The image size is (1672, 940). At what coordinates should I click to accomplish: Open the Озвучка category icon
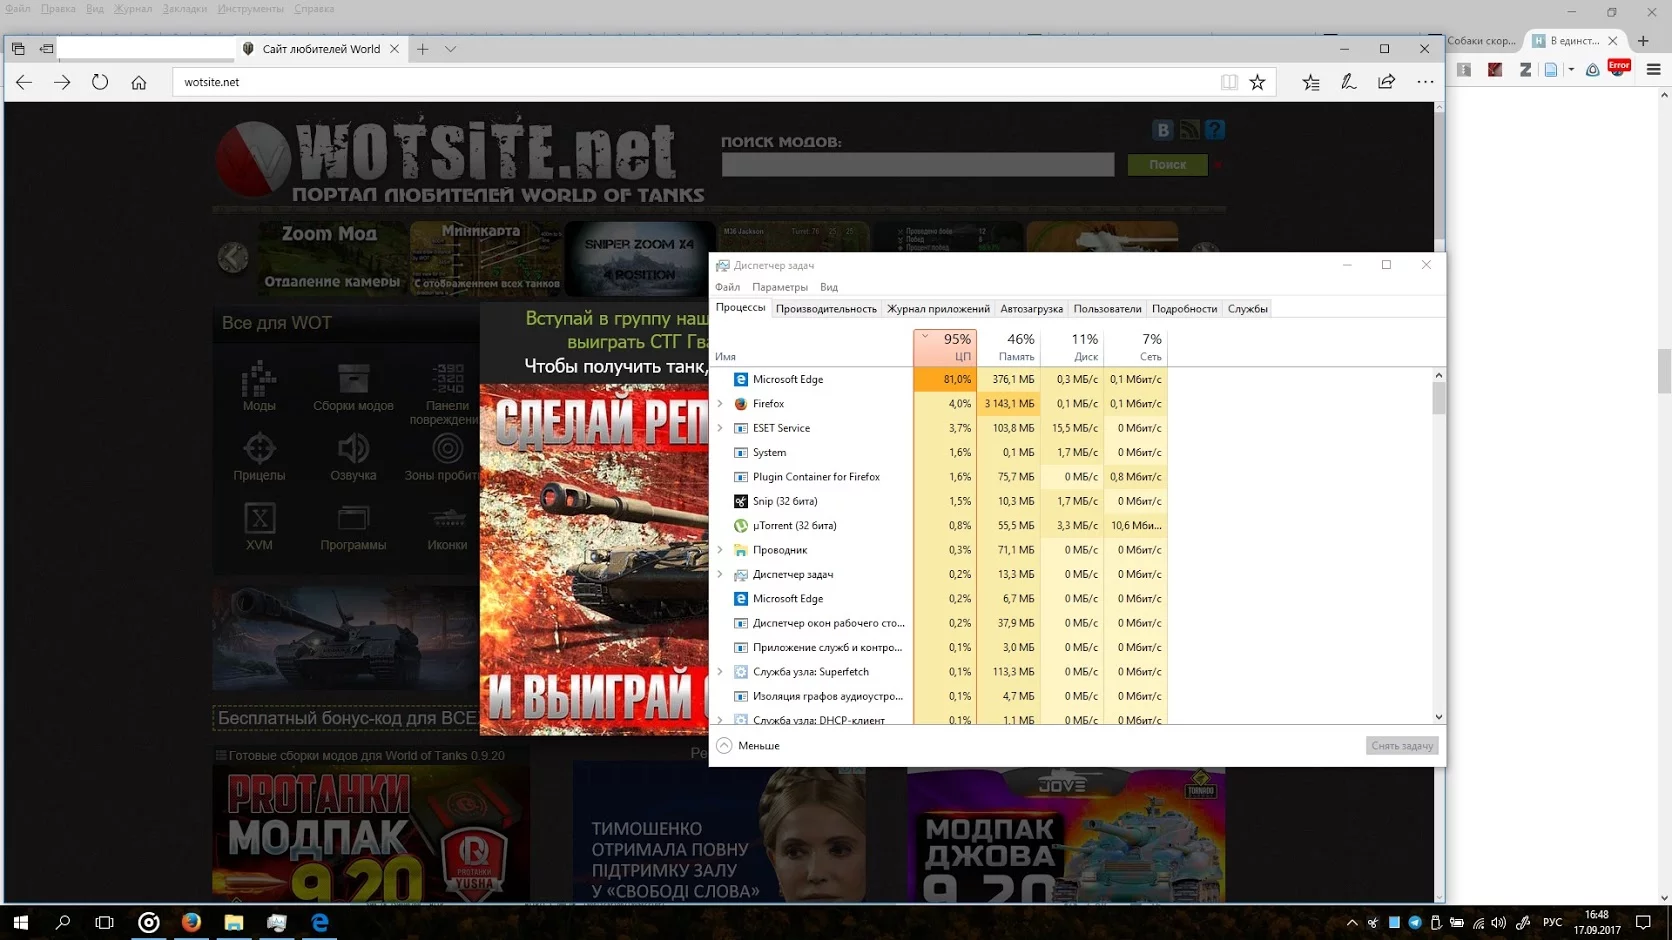point(353,456)
